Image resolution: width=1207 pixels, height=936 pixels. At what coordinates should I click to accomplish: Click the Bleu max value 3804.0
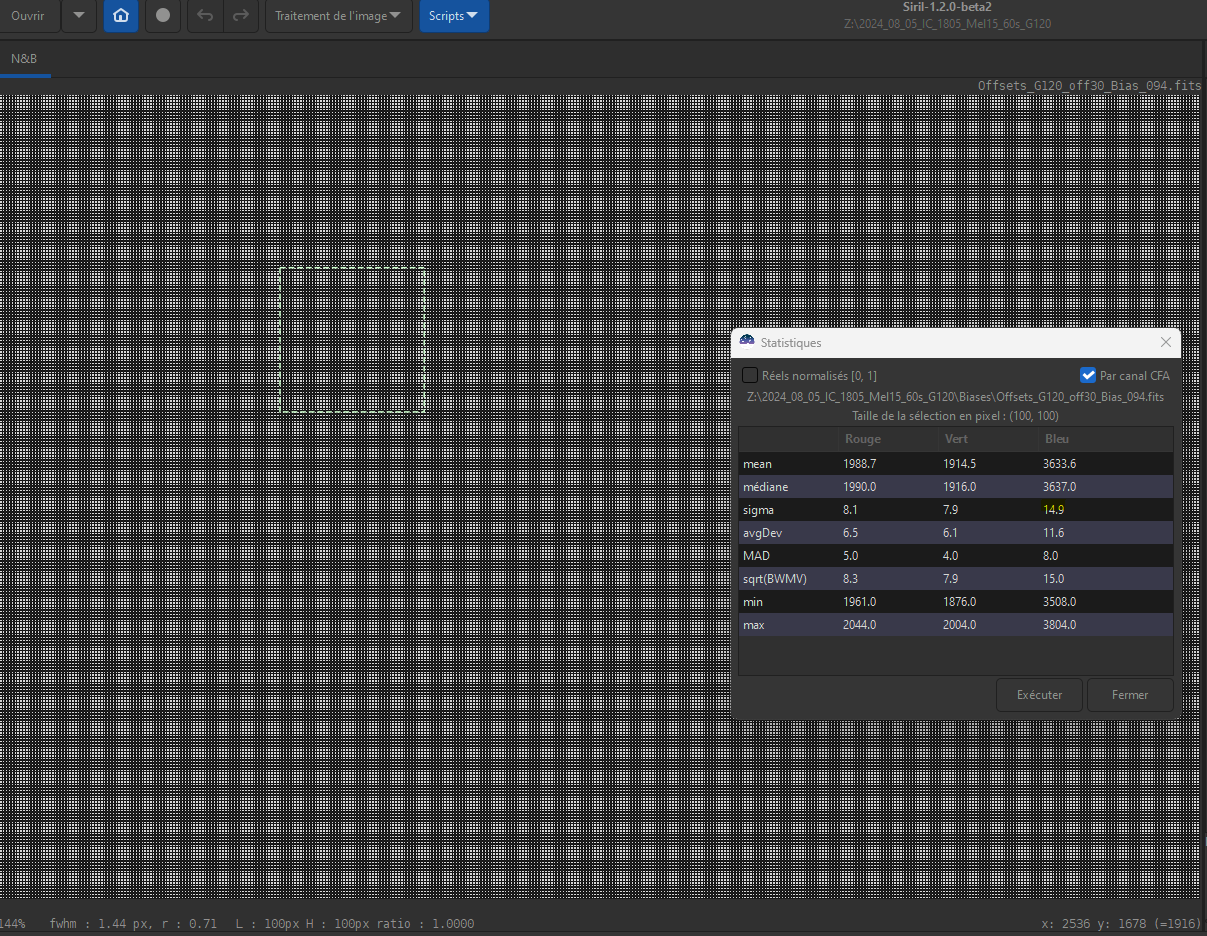[1059, 625]
